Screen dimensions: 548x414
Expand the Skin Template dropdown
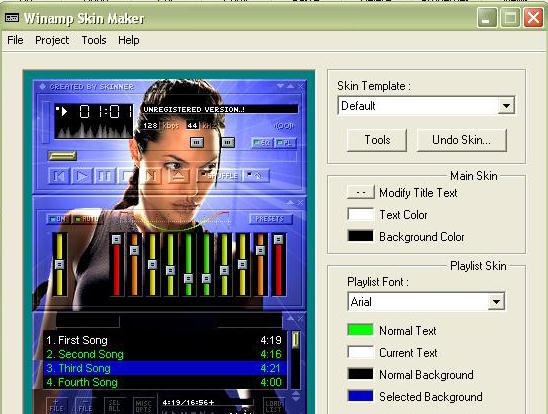pos(506,106)
